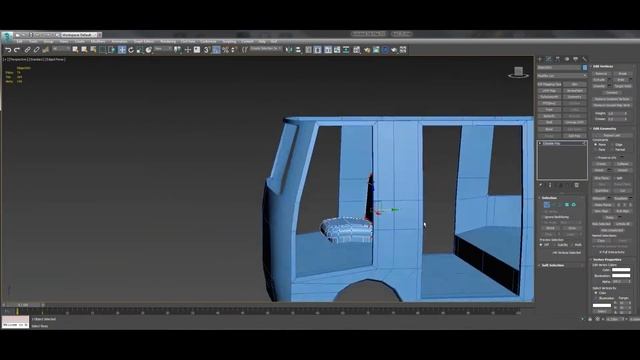Toggle the Pin Stack icon

[x=541, y=185]
